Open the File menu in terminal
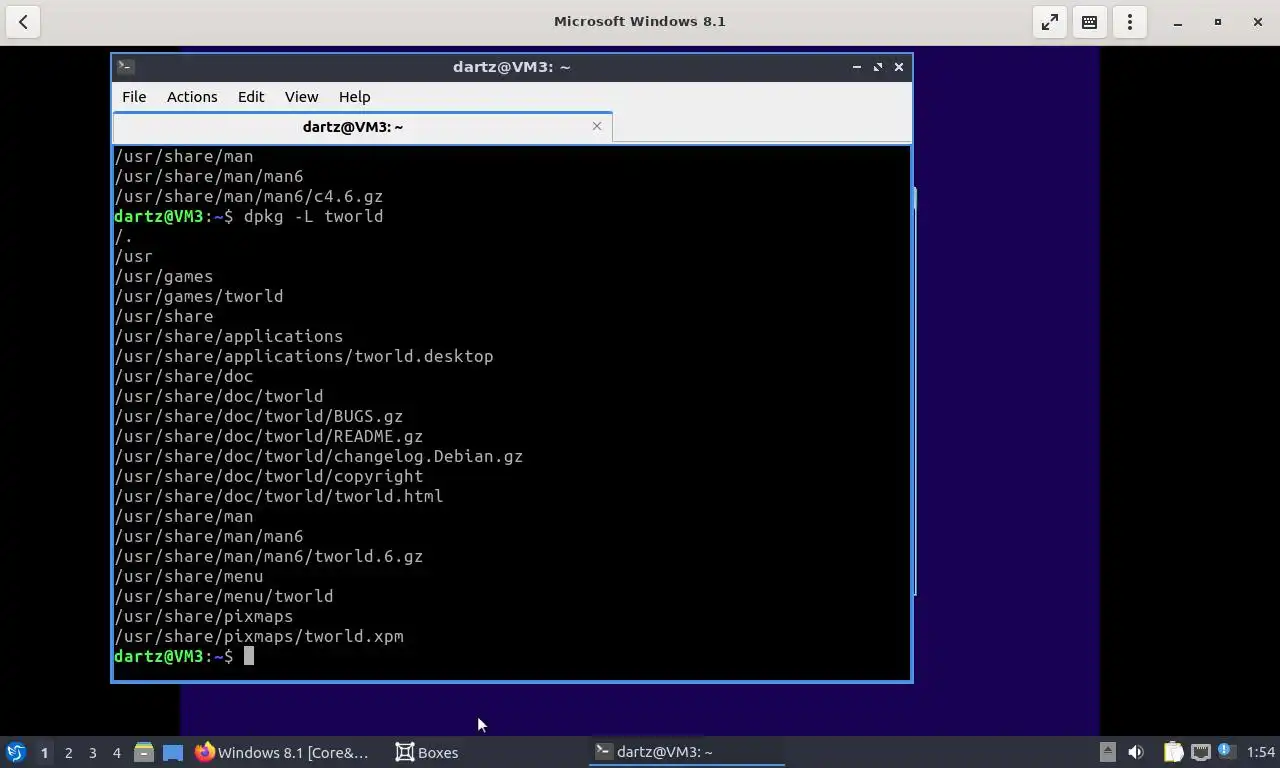 [134, 97]
